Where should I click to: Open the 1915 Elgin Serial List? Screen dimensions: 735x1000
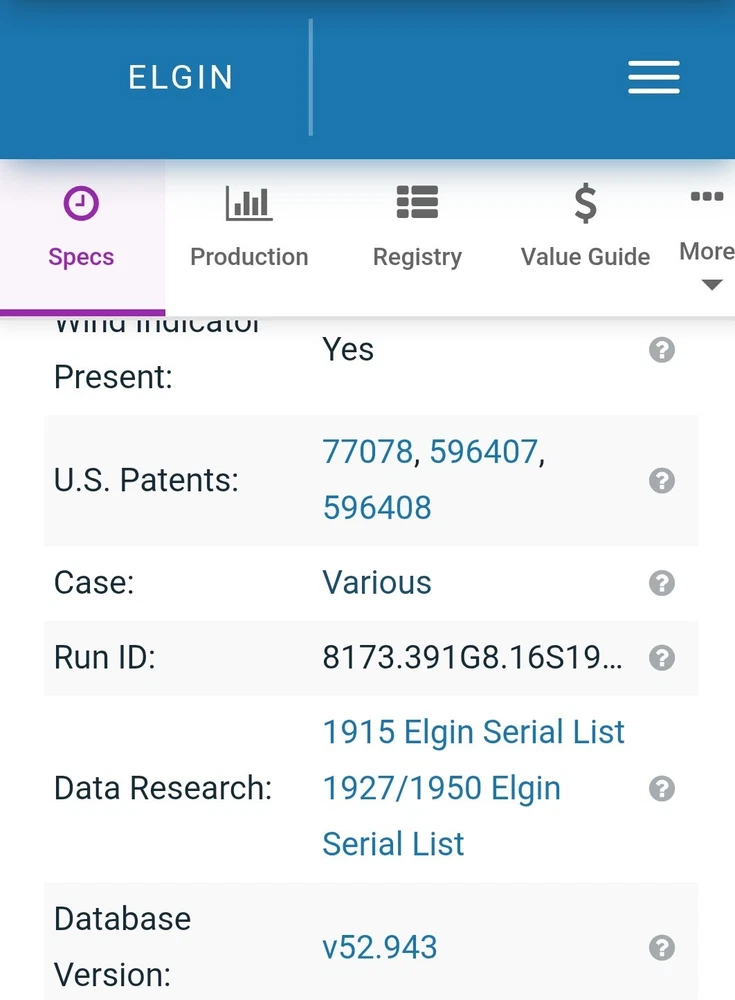point(473,732)
